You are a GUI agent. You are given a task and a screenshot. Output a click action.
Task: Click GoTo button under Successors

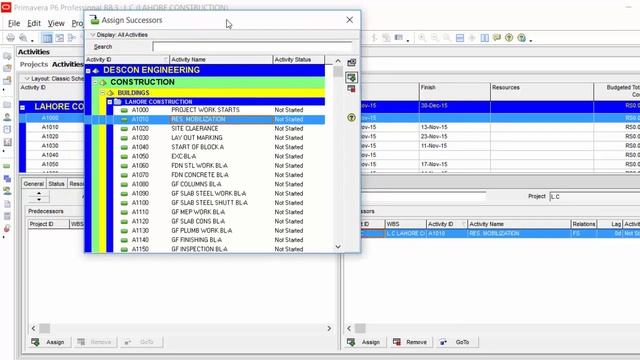coord(456,342)
